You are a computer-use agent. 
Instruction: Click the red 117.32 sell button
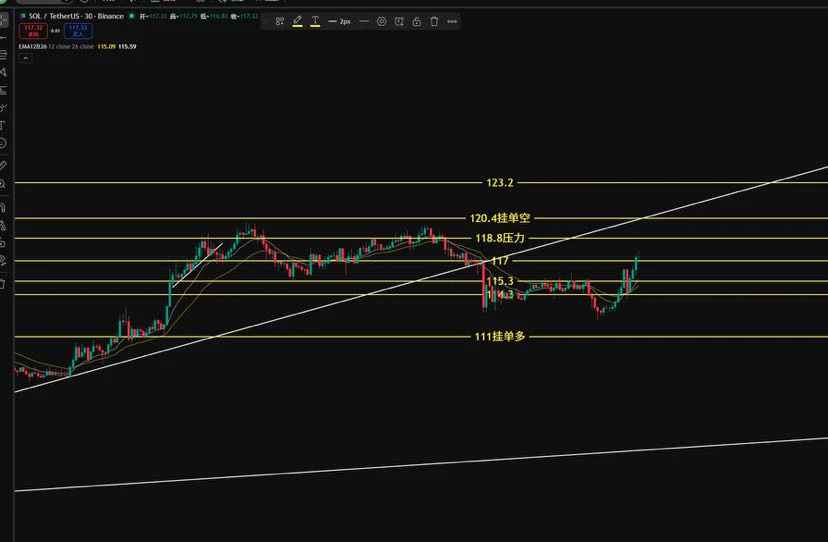tap(33, 31)
